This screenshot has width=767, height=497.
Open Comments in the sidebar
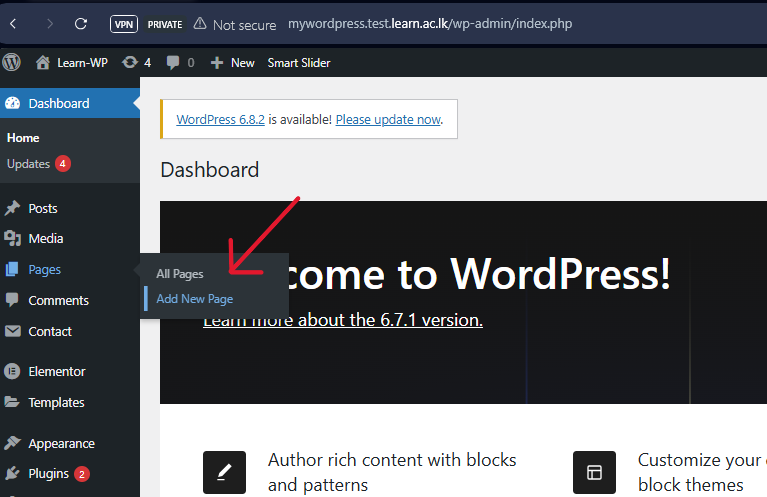(x=59, y=300)
